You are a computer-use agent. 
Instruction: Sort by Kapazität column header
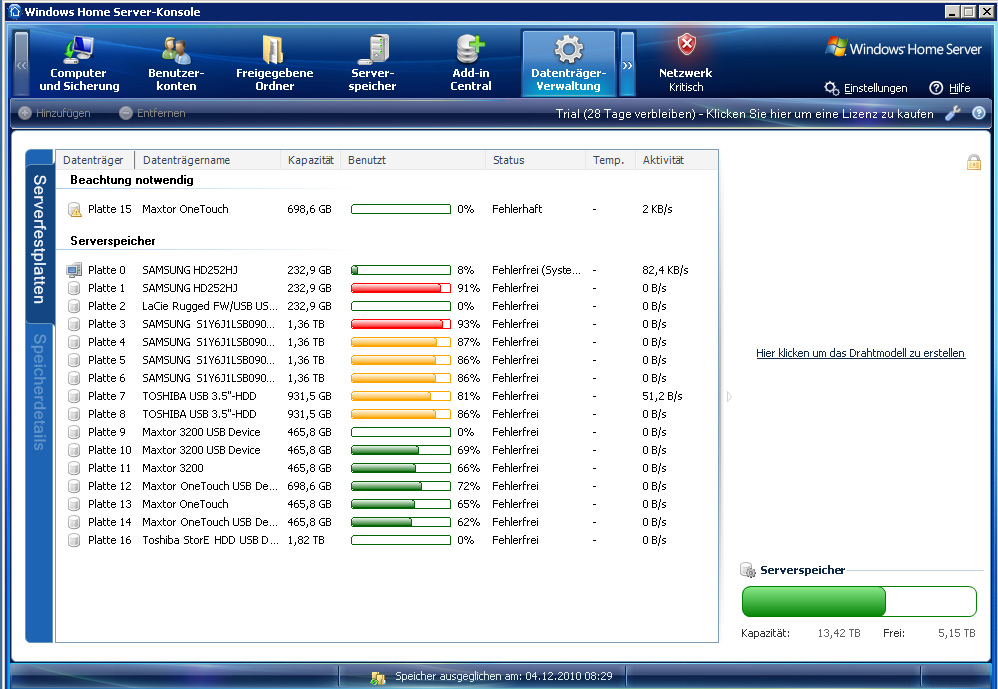pyautogui.click(x=311, y=160)
